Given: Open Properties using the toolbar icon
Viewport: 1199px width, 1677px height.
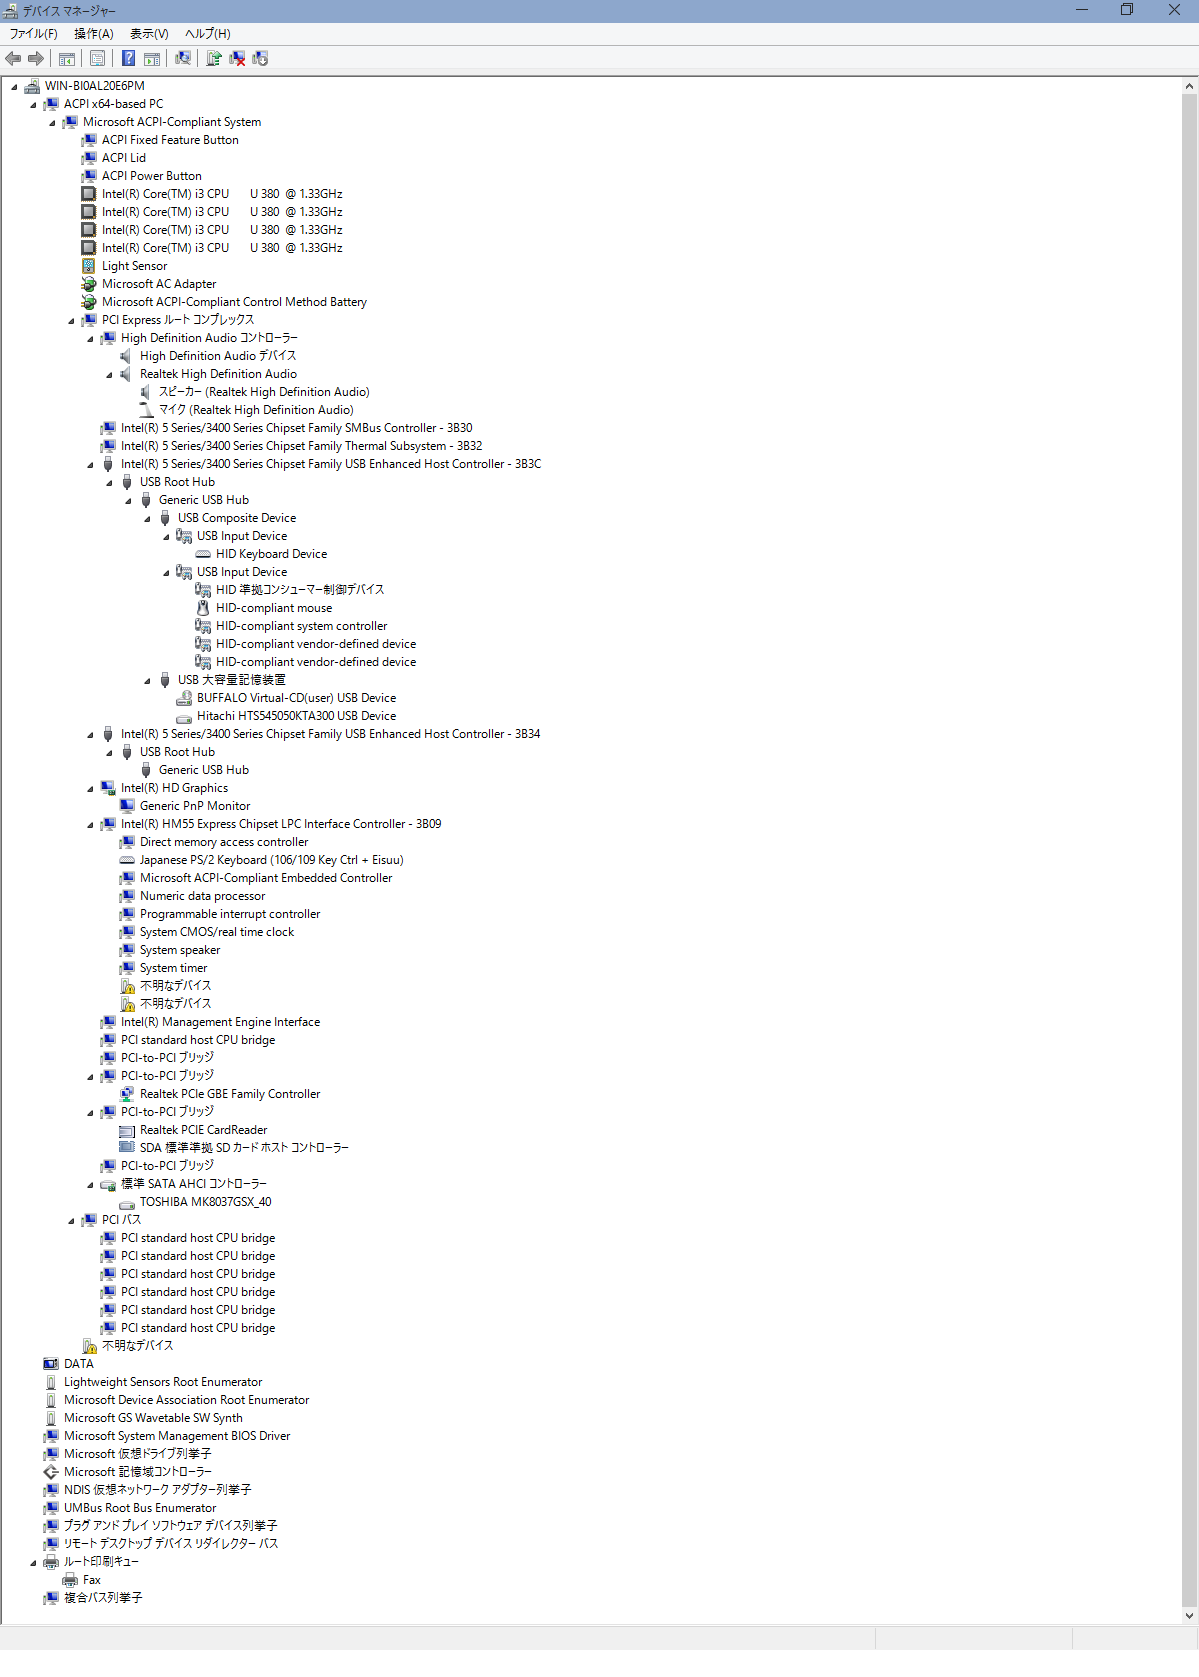Looking at the screenshot, I should pos(97,59).
